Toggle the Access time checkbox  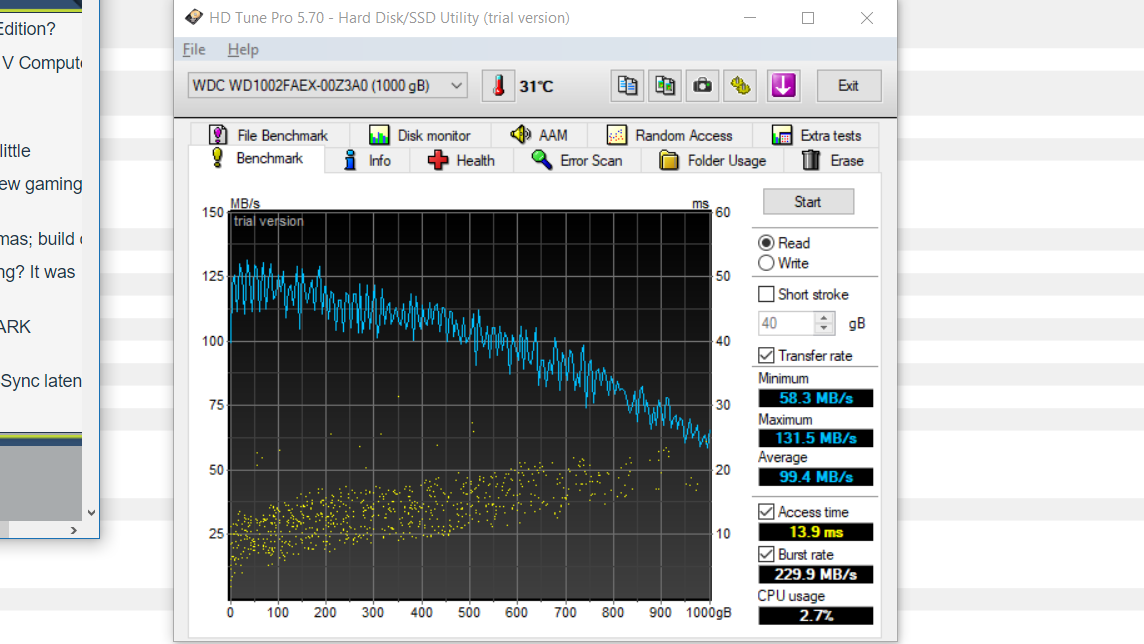pyautogui.click(x=766, y=512)
